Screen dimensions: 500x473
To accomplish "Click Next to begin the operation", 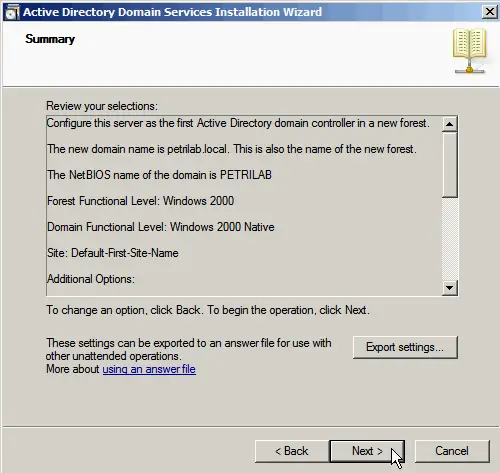I will tap(367, 451).
